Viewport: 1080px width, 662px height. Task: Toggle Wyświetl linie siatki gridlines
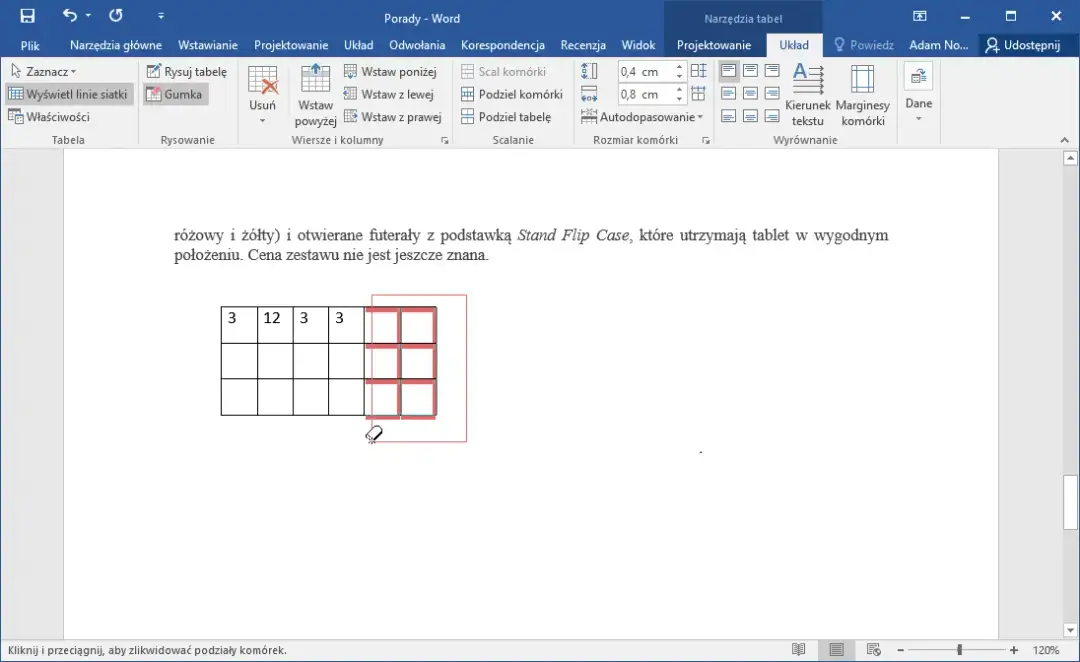click(69, 93)
